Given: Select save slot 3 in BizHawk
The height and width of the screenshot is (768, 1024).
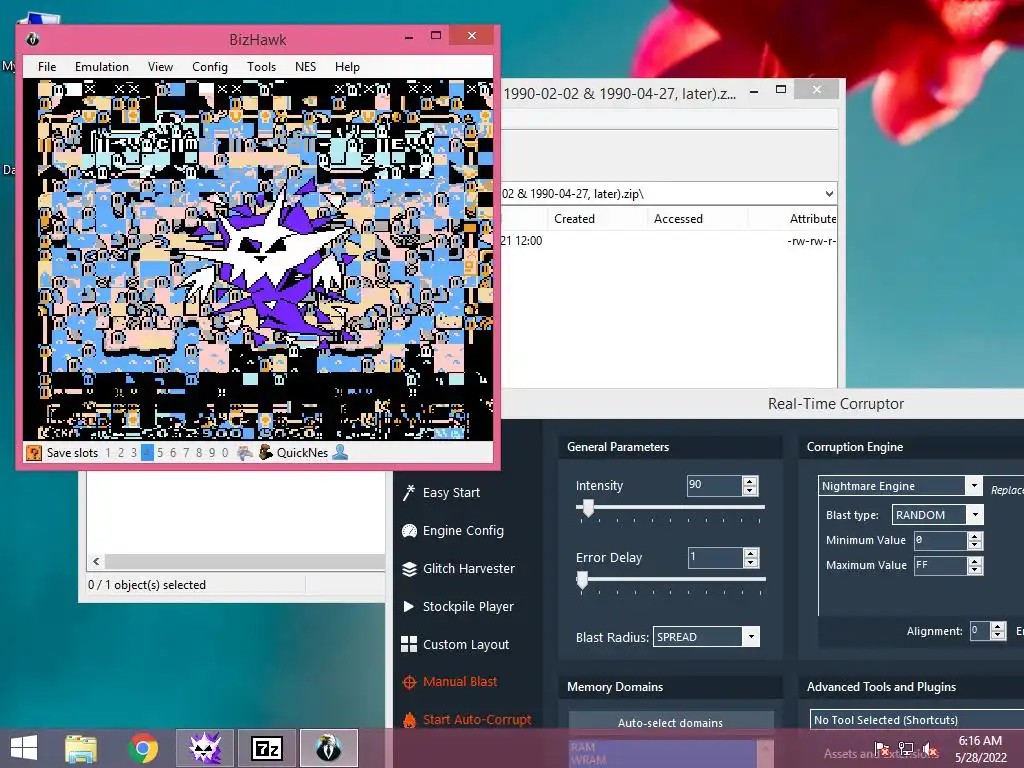Looking at the screenshot, I should point(134,453).
